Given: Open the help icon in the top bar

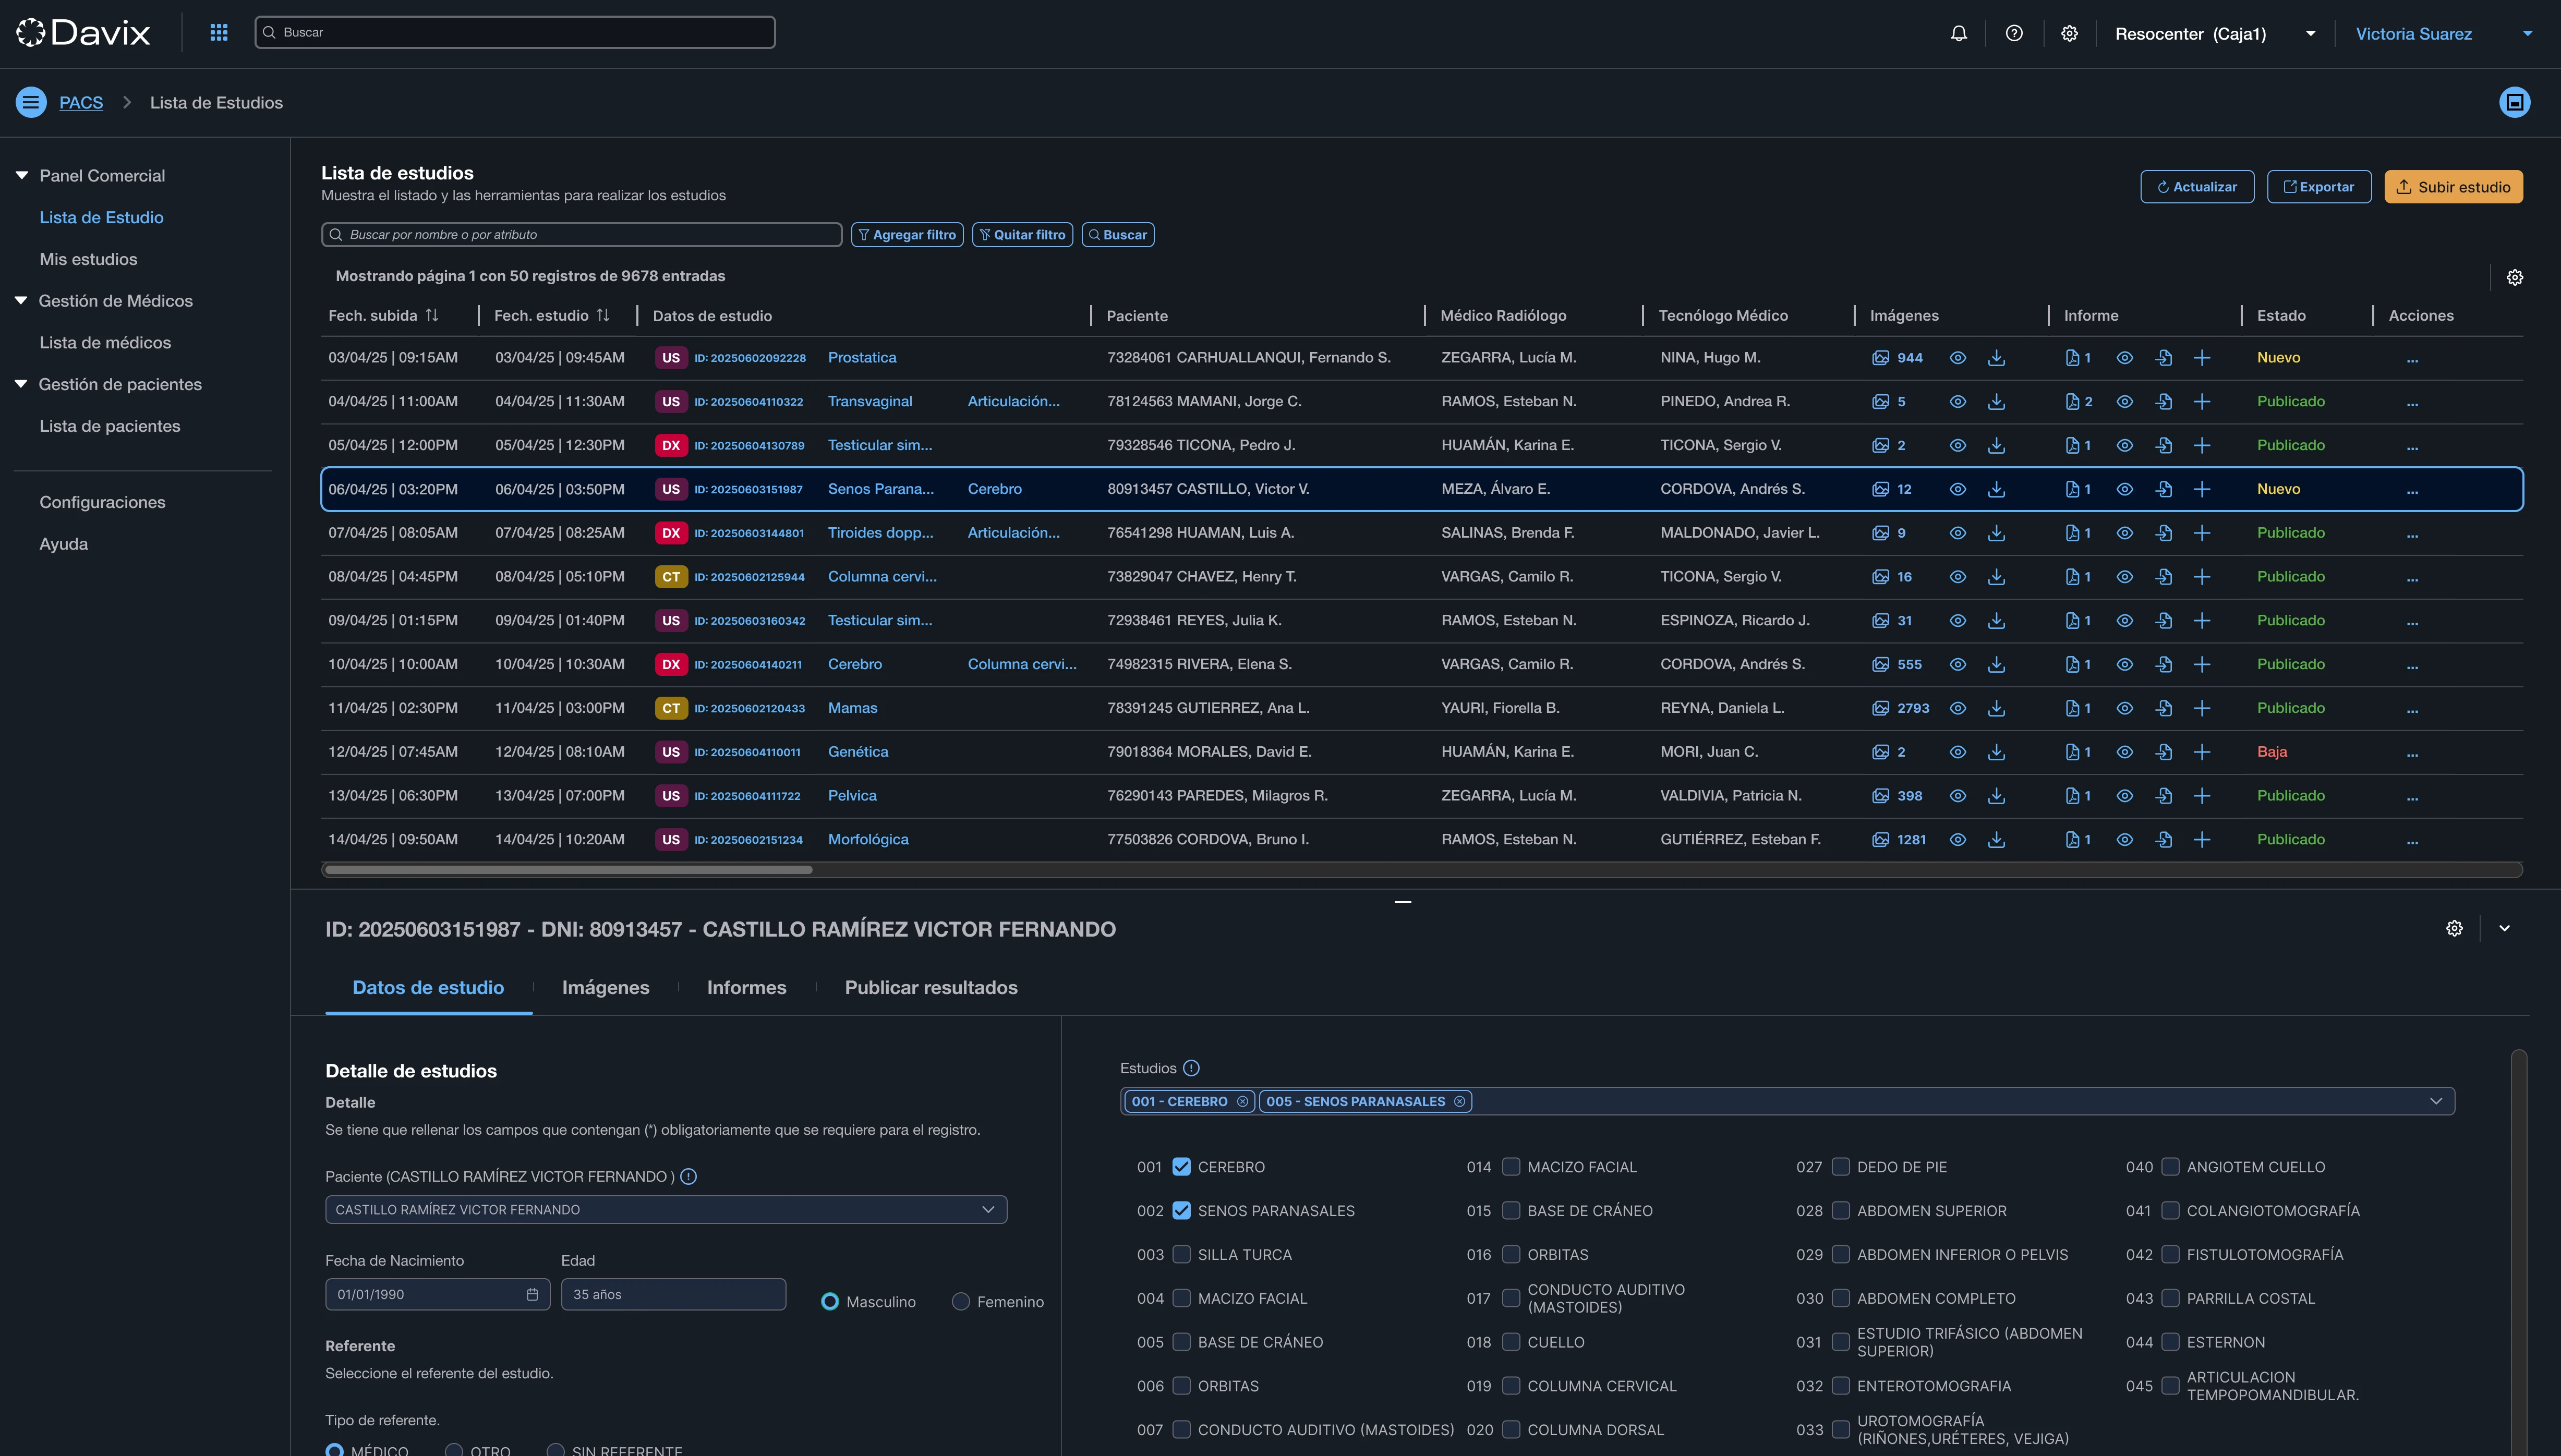Looking at the screenshot, I should click(2013, 32).
